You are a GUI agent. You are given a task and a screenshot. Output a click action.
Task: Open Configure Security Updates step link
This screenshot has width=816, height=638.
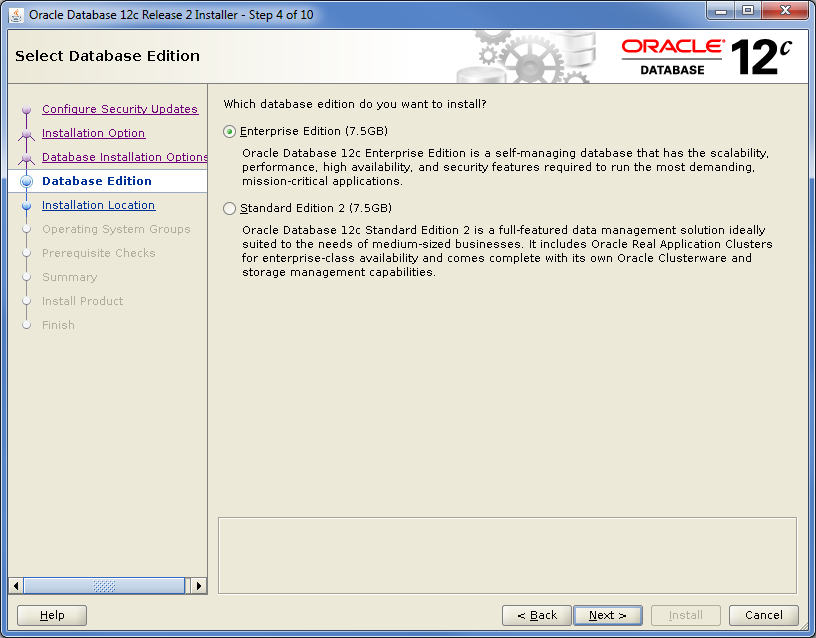point(120,109)
